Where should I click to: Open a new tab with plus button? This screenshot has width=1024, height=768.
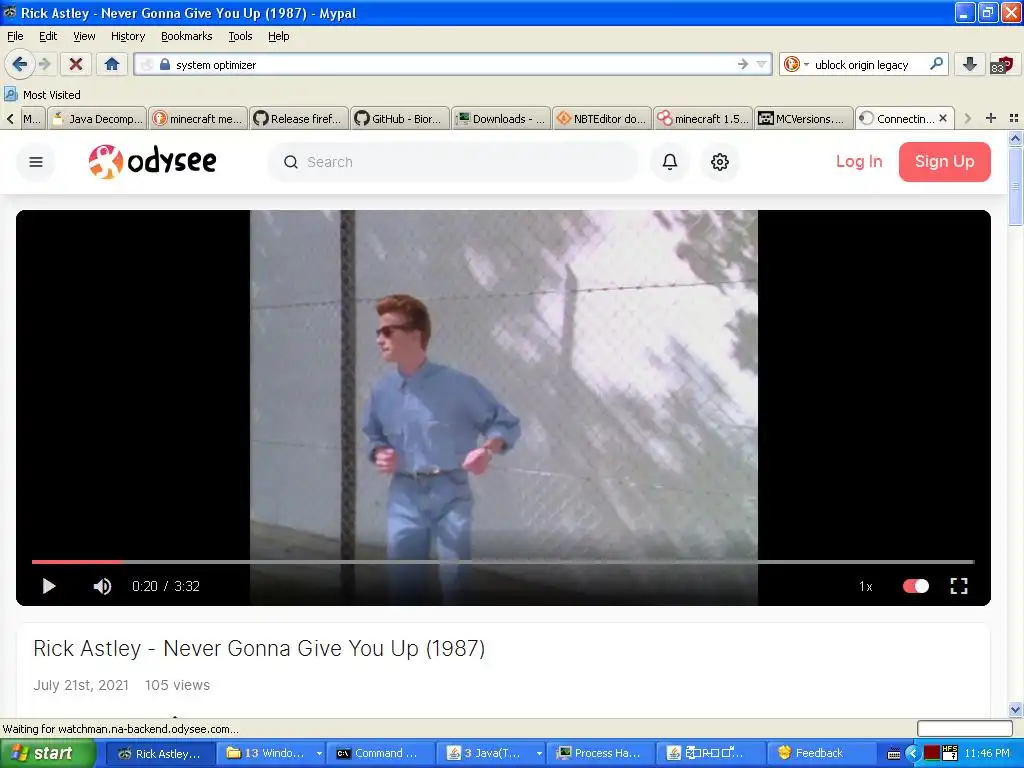[991, 118]
